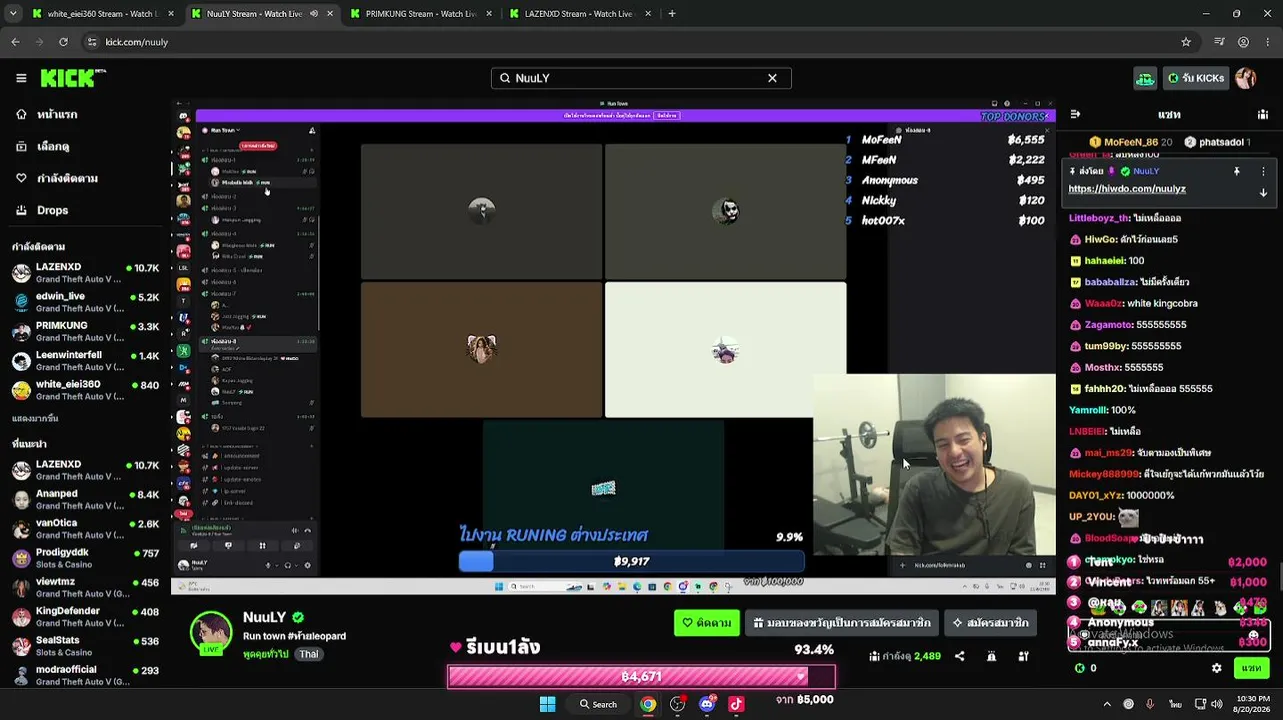Open viewtmz recommended channel
The height and width of the screenshot is (720, 1283).
pos(85,587)
